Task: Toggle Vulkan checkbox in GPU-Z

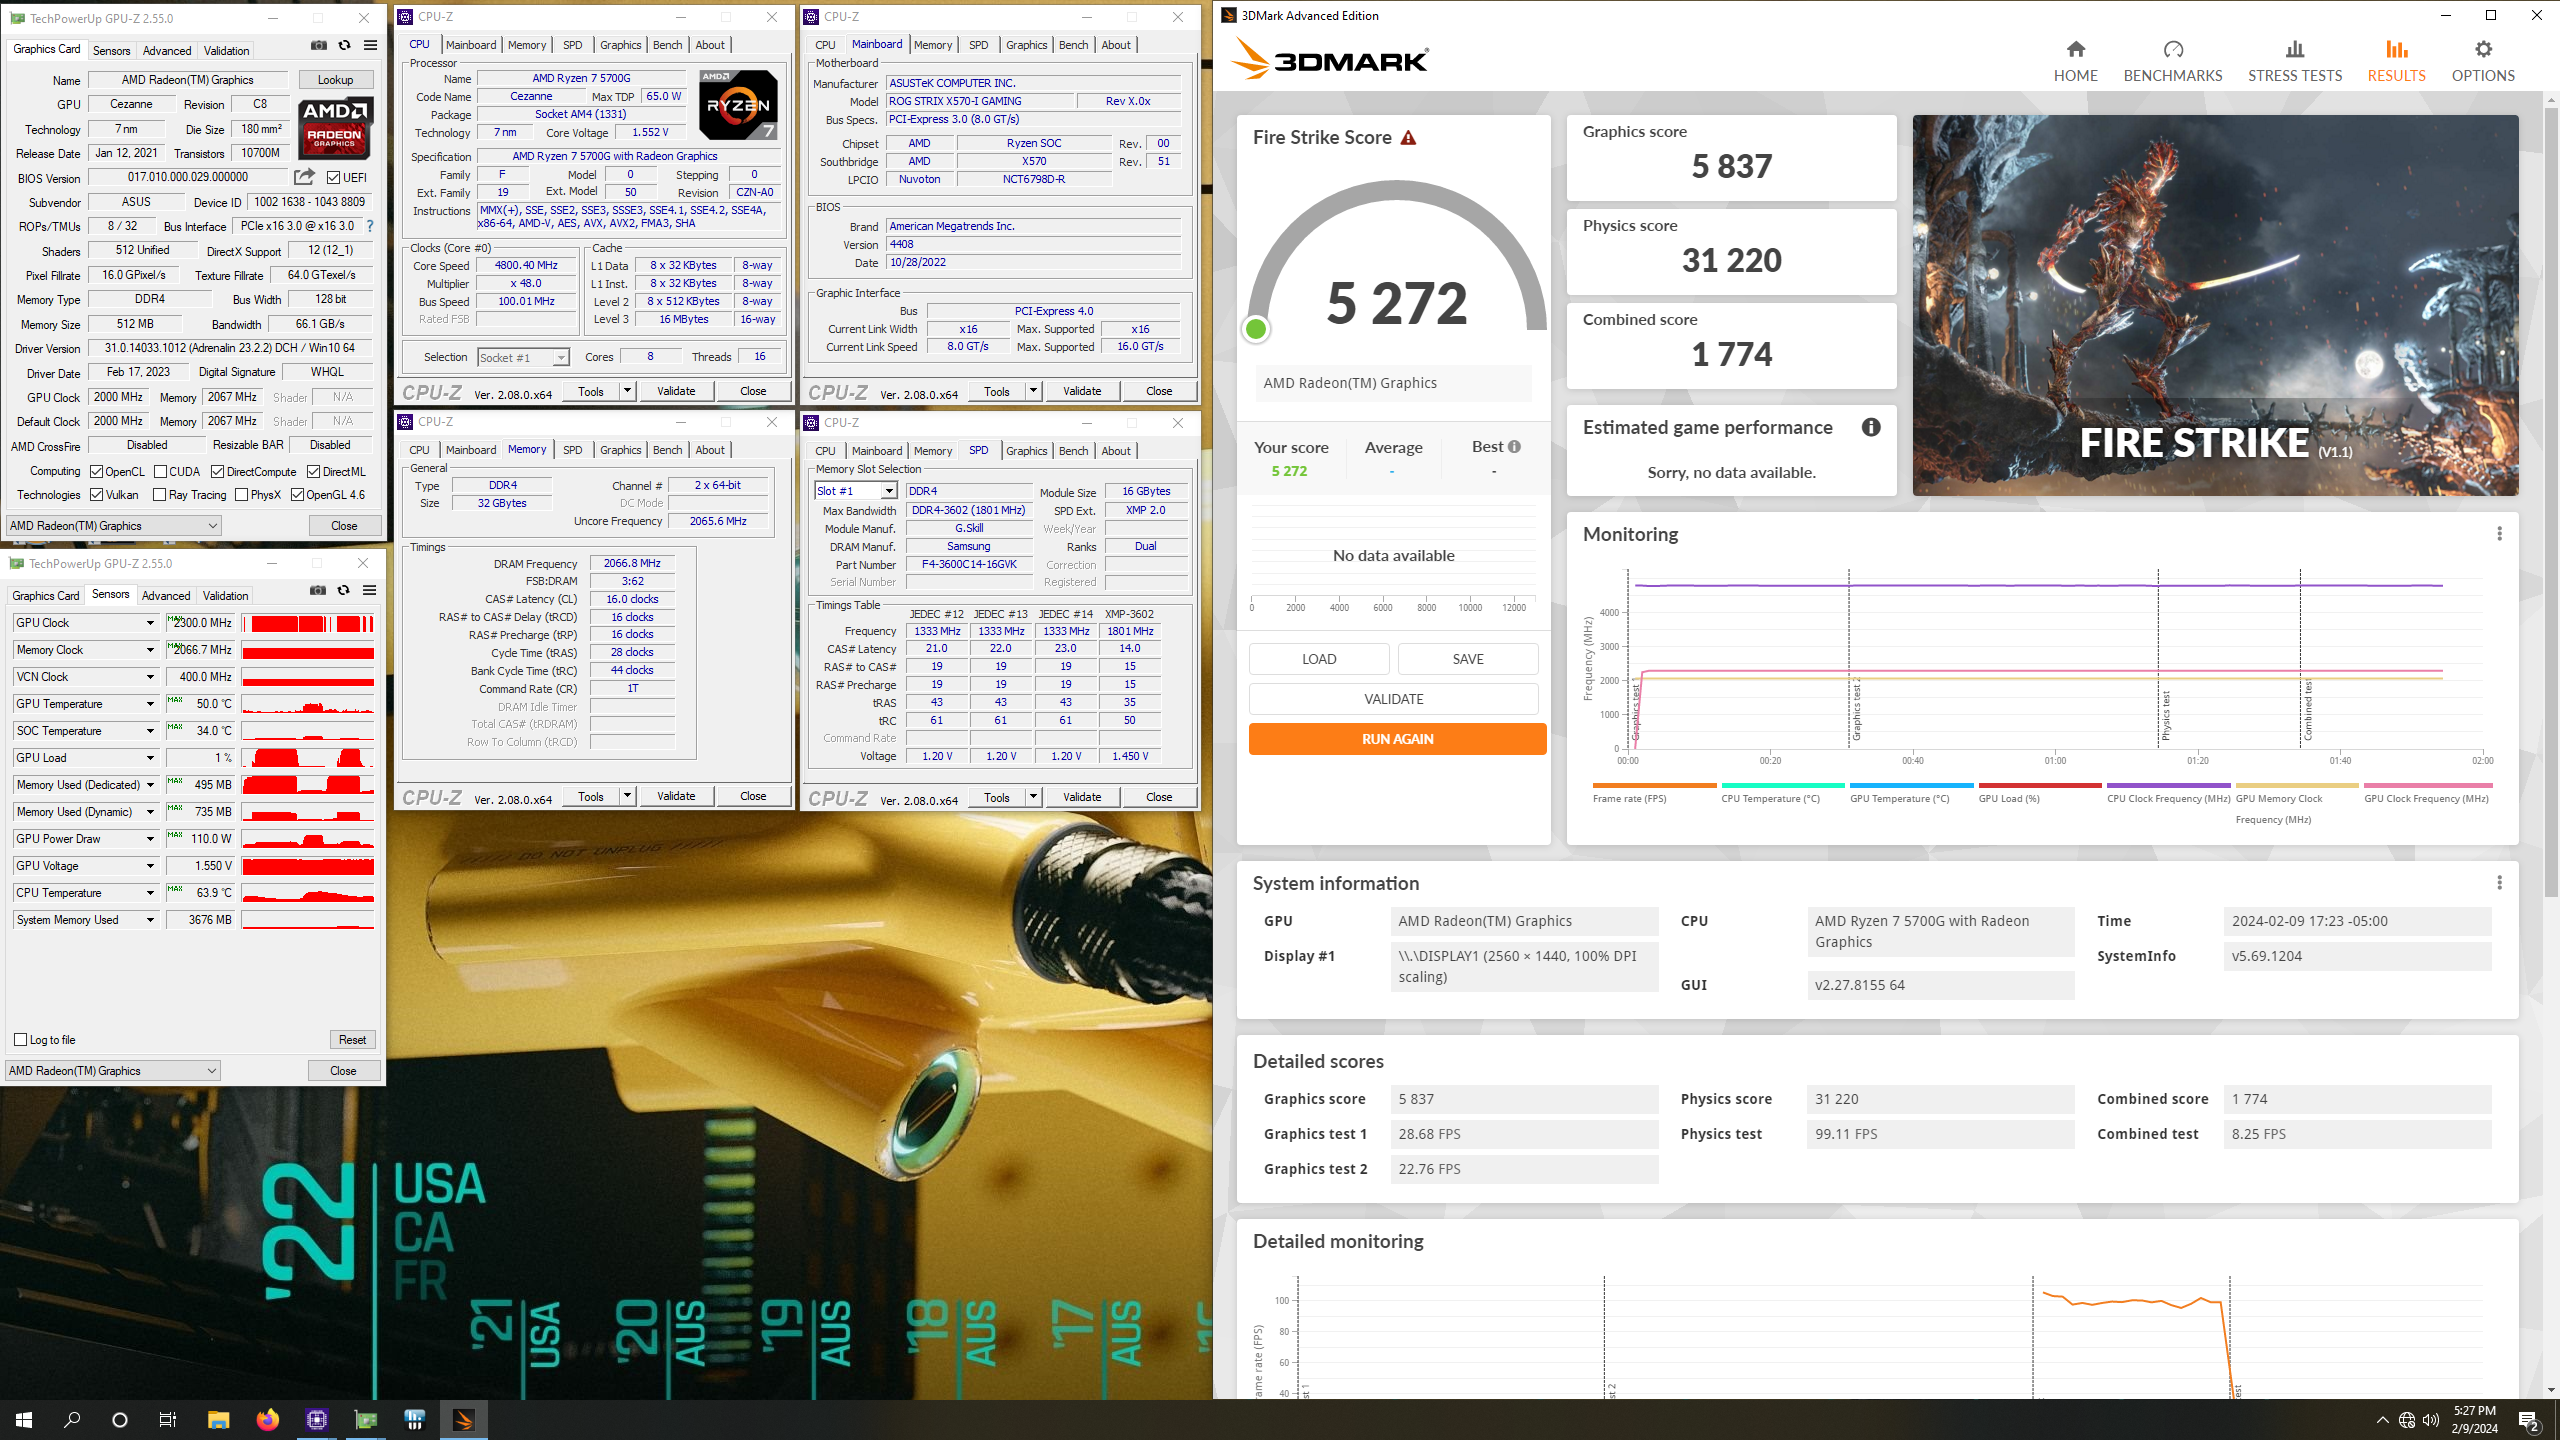Action: pos(97,495)
